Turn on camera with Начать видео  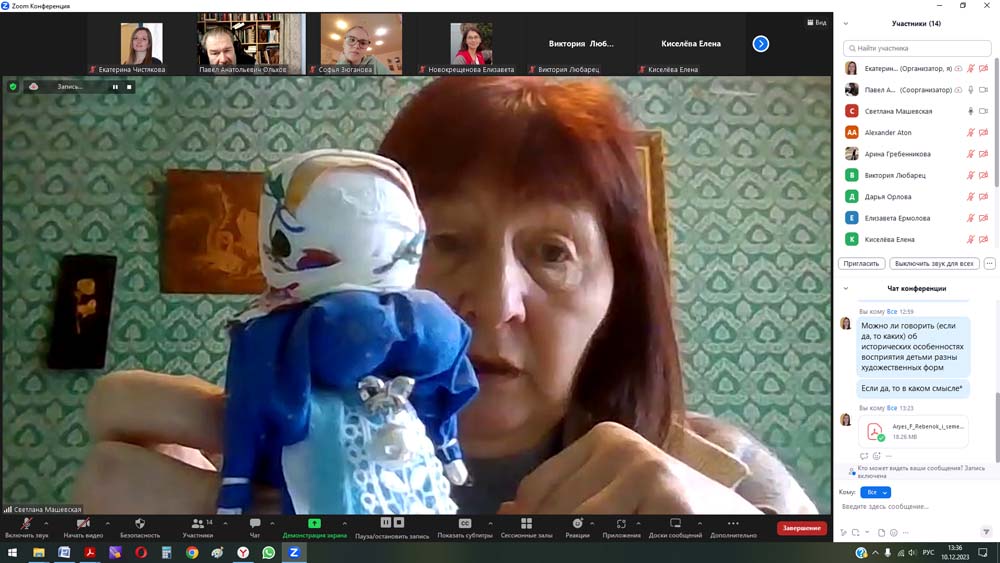tap(83, 523)
